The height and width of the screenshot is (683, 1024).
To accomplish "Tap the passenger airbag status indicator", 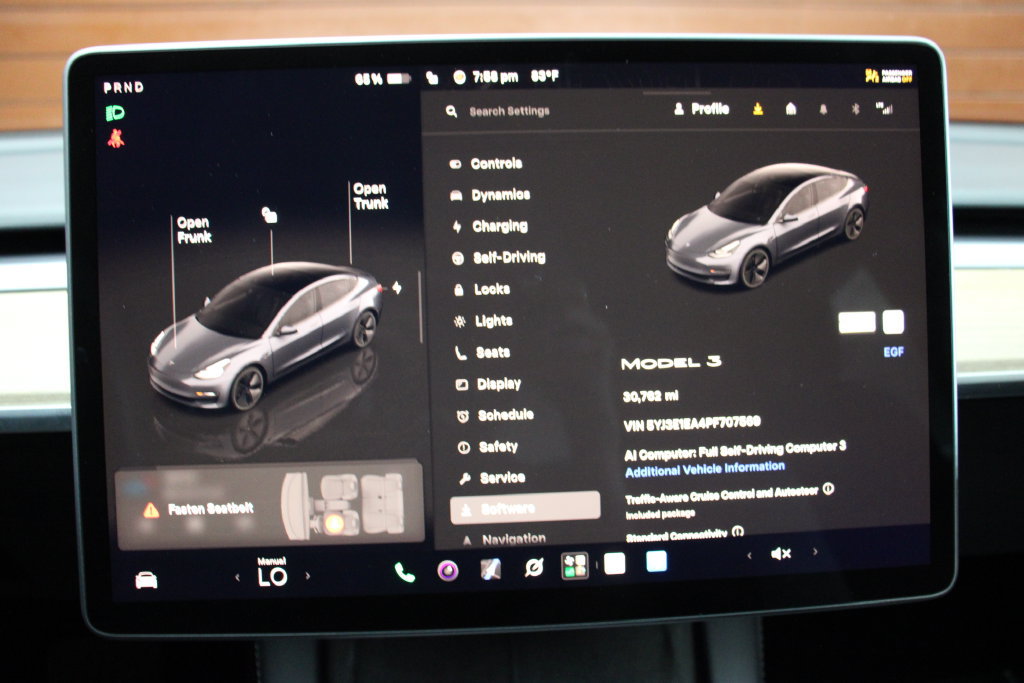I will coord(888,76).
